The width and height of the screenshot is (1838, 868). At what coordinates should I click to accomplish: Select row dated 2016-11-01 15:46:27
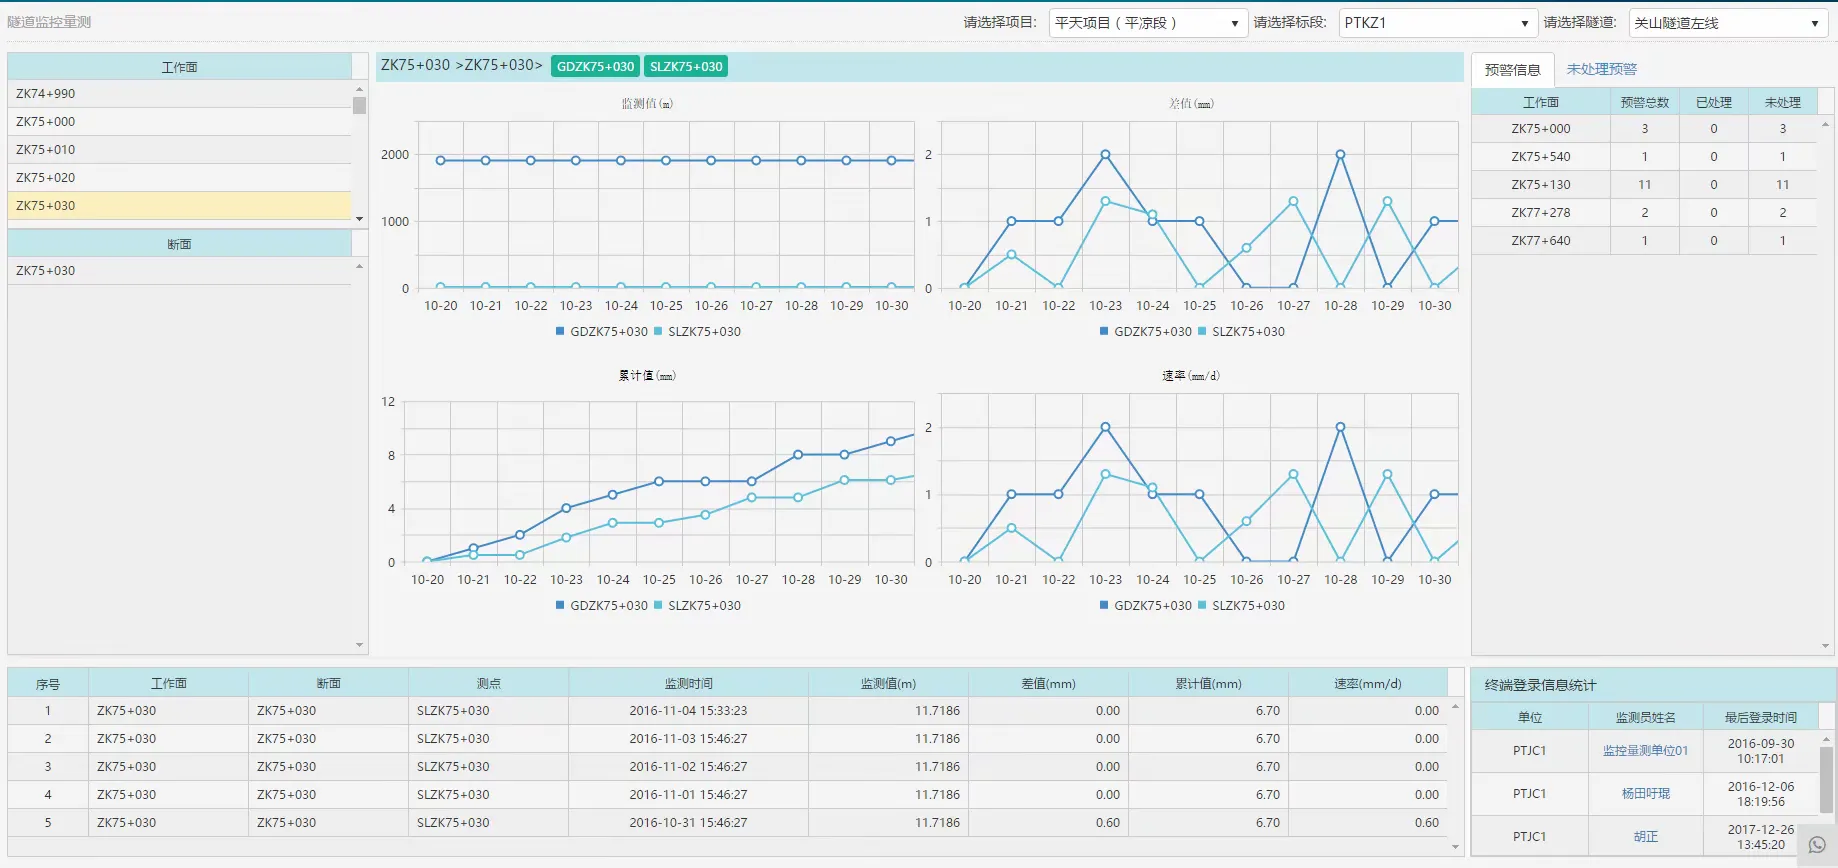click(728, 795)
